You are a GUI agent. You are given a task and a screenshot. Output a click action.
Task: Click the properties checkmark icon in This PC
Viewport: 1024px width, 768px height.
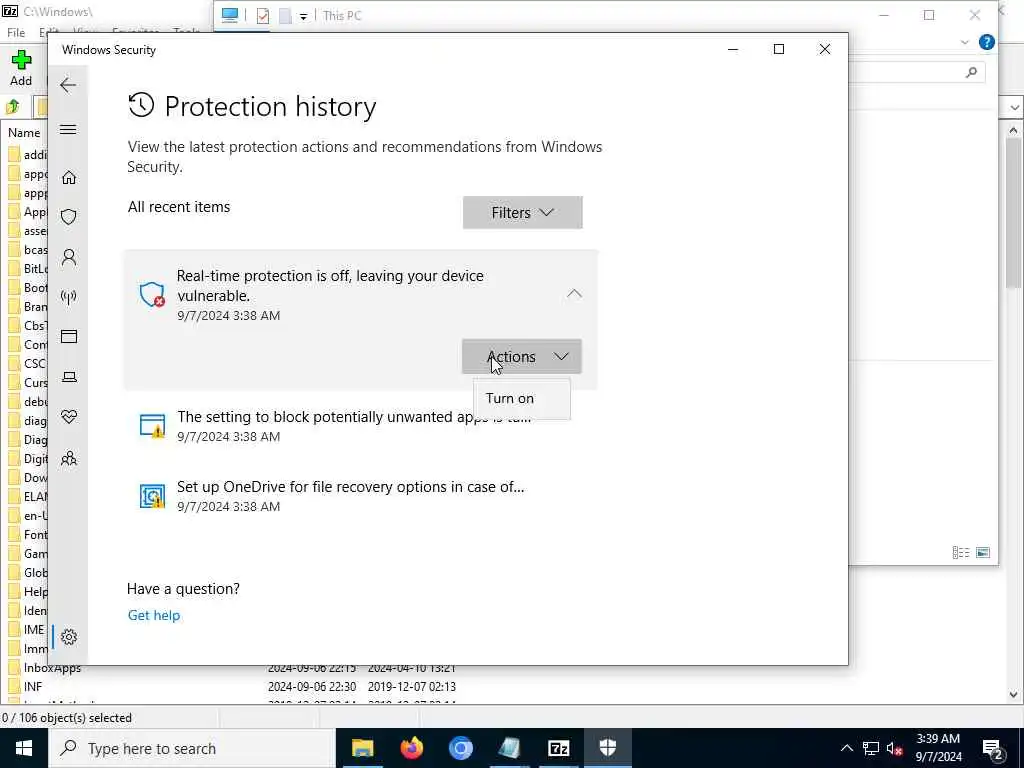pyautogui.click(x=263, y=16)
